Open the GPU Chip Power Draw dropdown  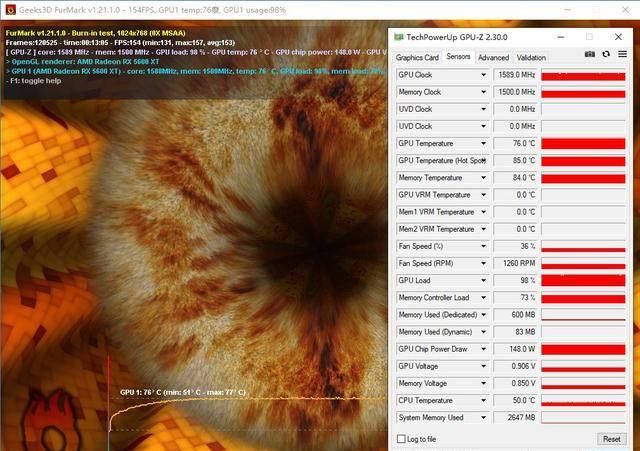click(x=484, y=349)
